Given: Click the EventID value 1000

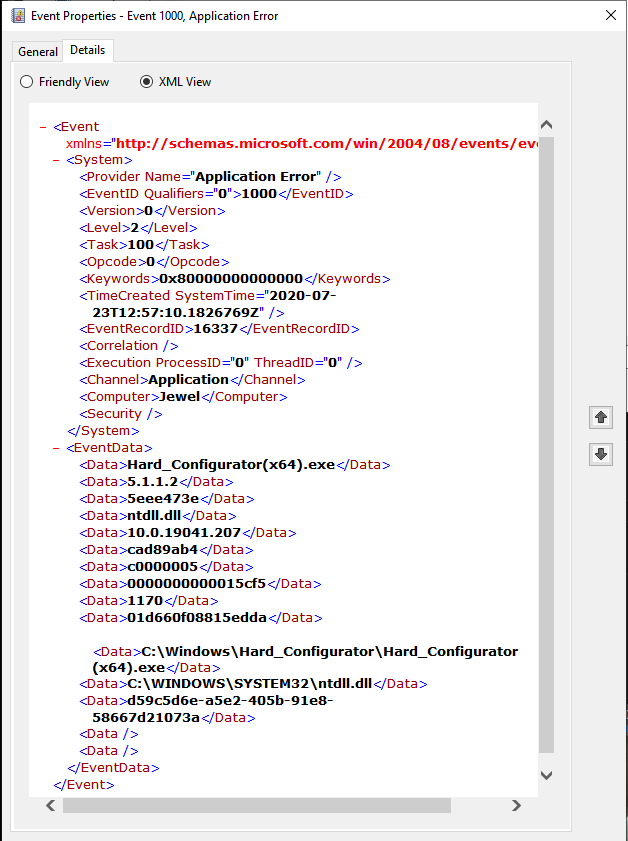Looking at the screenshot, I should 259,194.
